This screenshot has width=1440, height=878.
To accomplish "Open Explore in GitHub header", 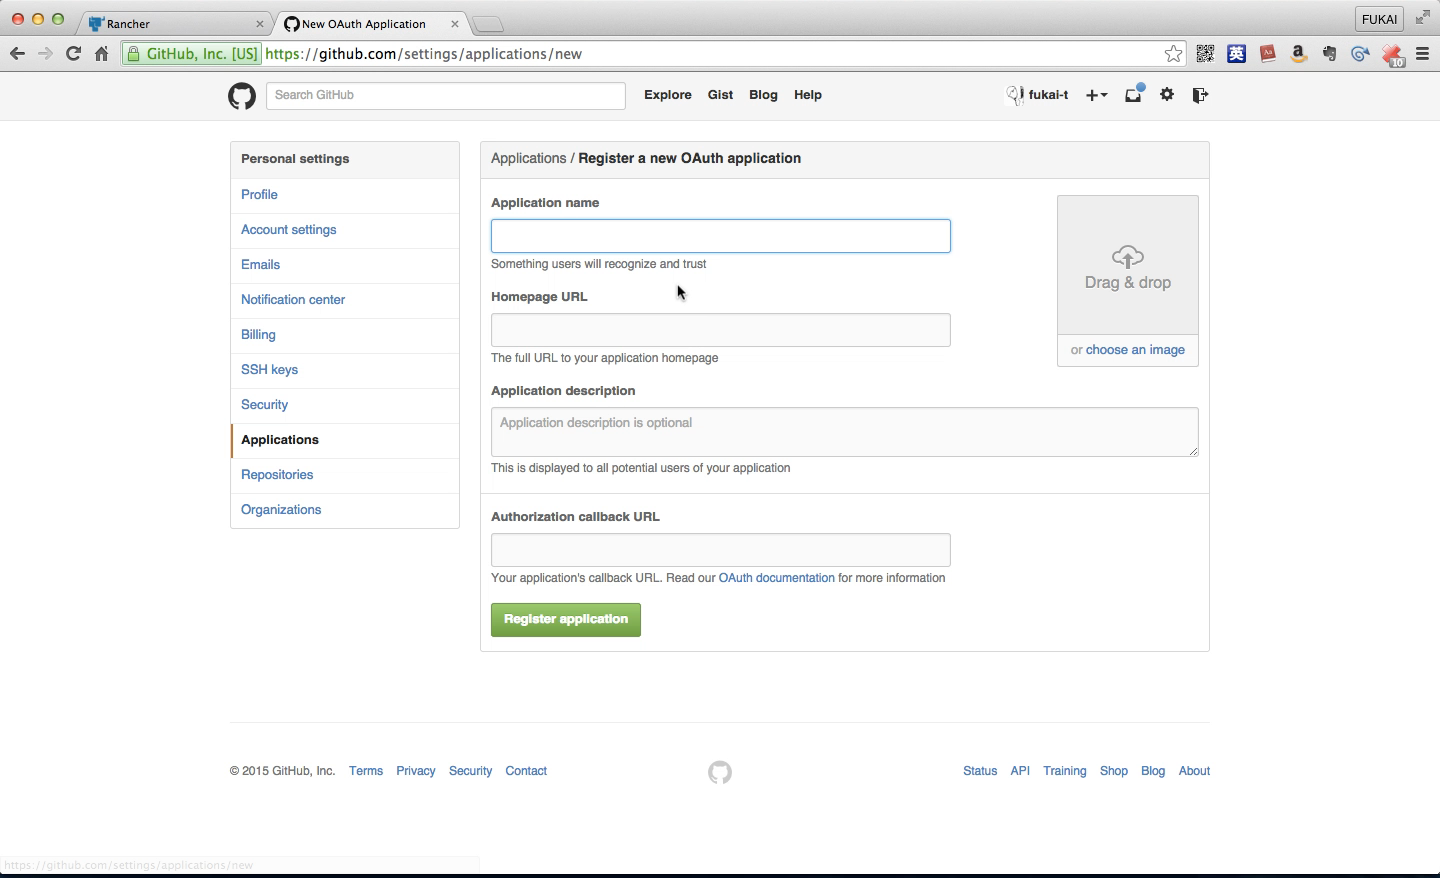I will (x=668, y=95).
